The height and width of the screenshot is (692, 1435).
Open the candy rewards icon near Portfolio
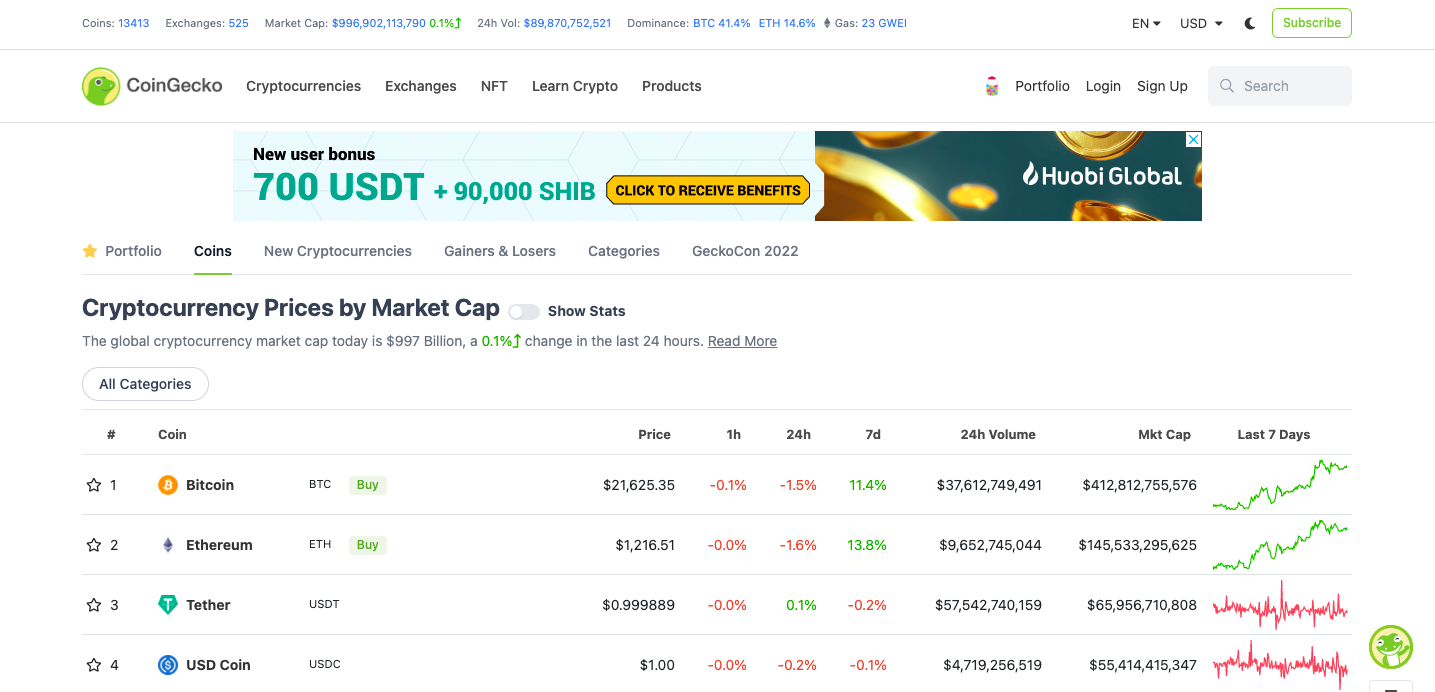pos(991,86)
